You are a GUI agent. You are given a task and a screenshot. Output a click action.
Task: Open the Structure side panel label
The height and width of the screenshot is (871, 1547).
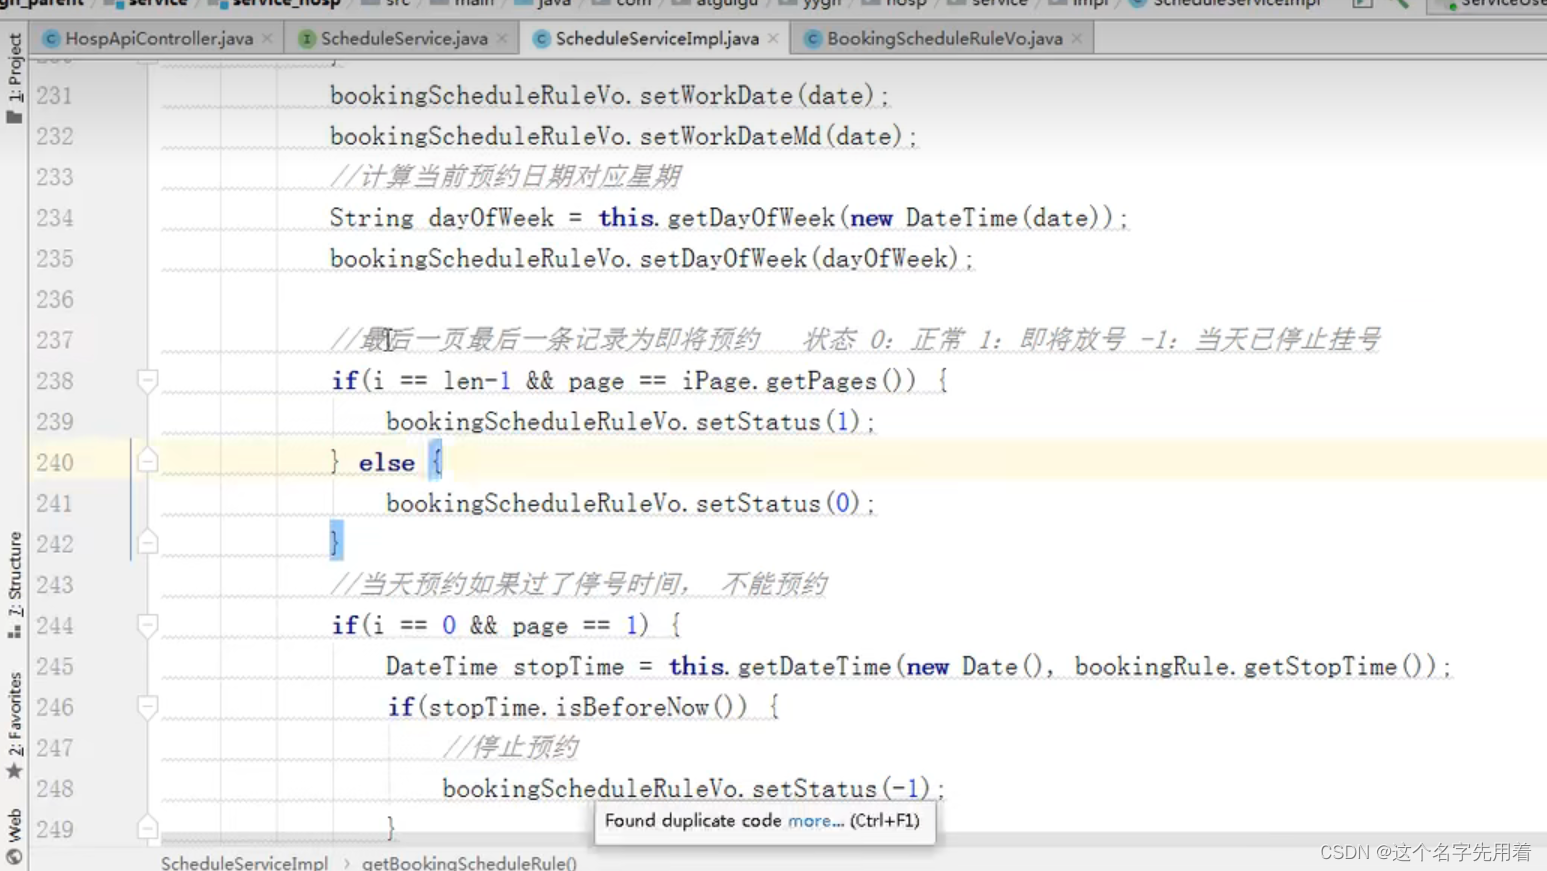14,575
